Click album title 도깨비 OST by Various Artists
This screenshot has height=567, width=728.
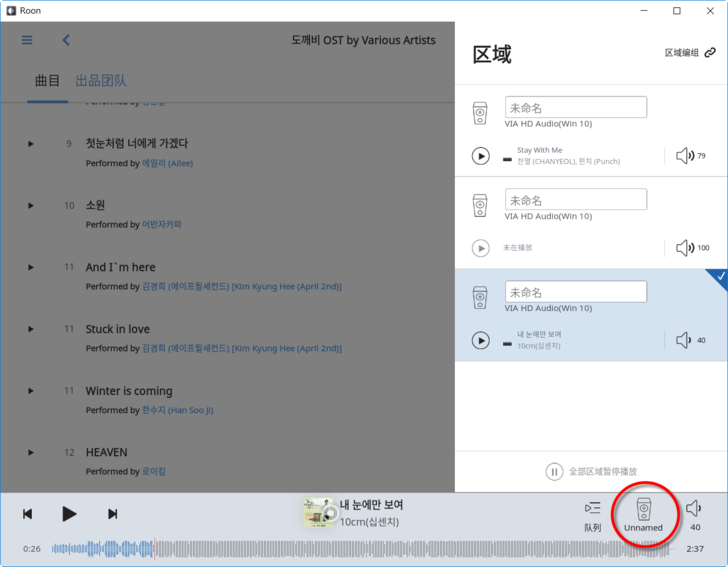(364, 40)
